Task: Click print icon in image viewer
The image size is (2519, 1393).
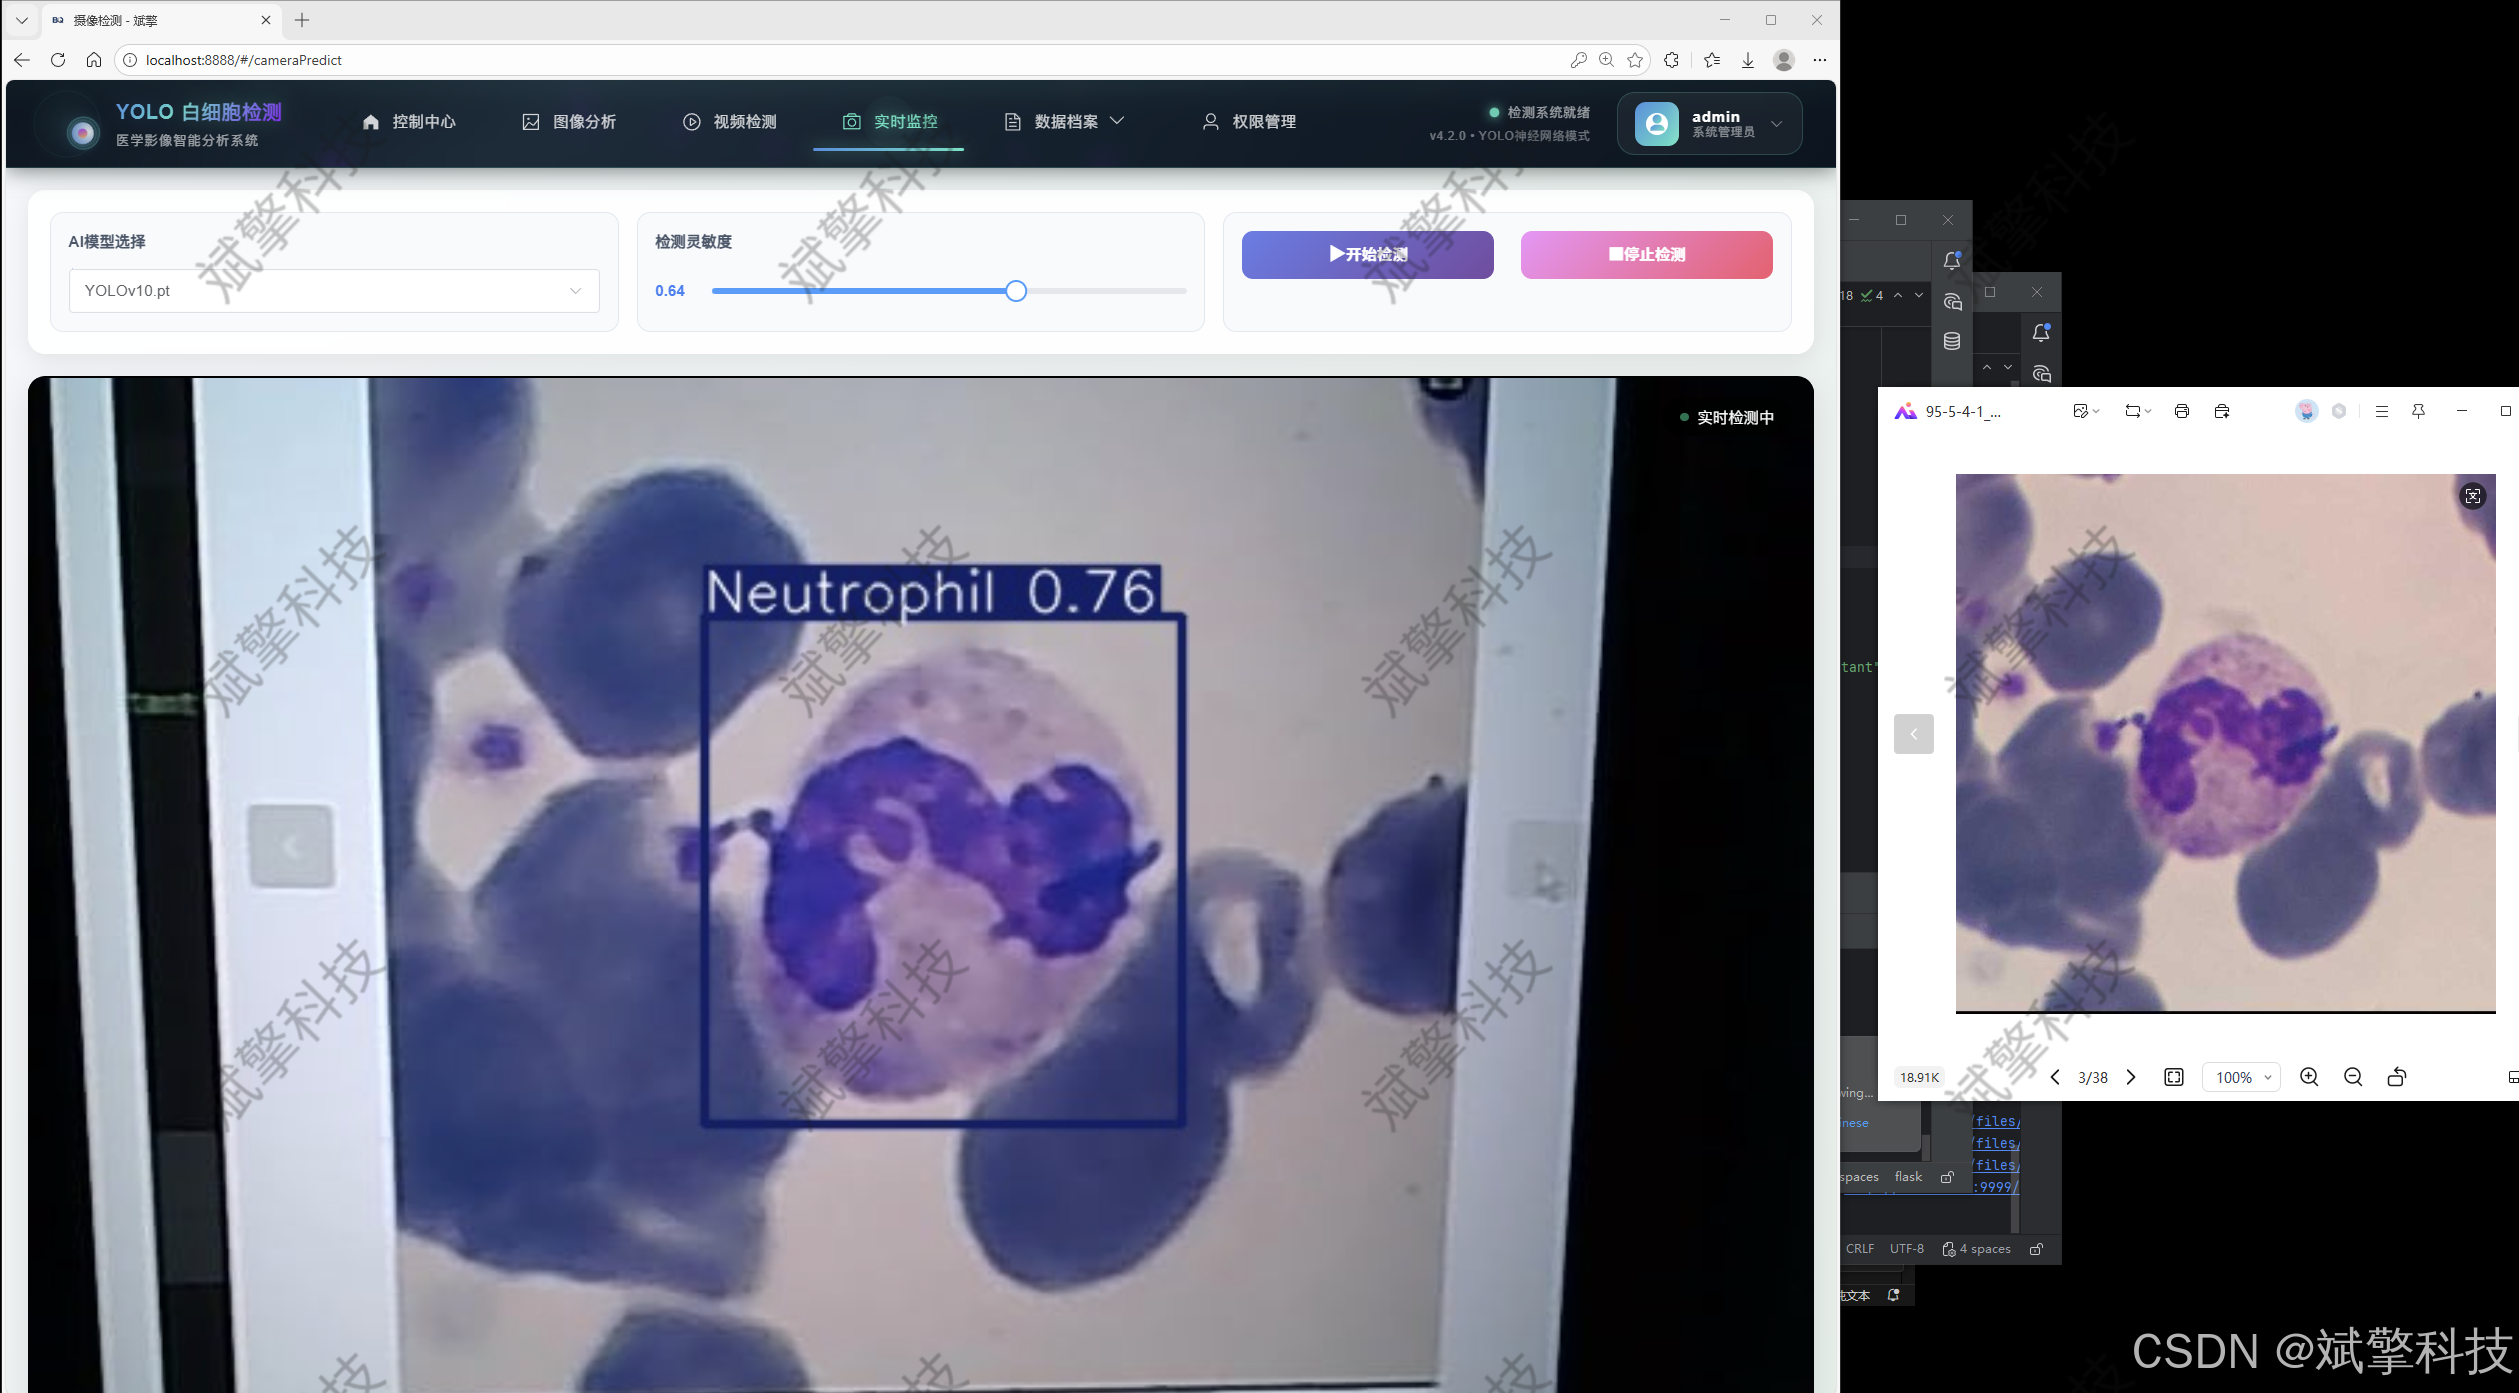Action: (2181, 411)
